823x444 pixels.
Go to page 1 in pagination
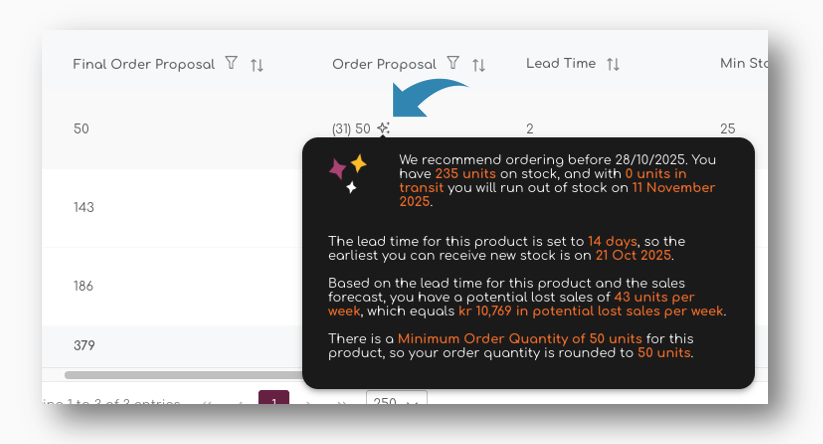coord(273,397)
